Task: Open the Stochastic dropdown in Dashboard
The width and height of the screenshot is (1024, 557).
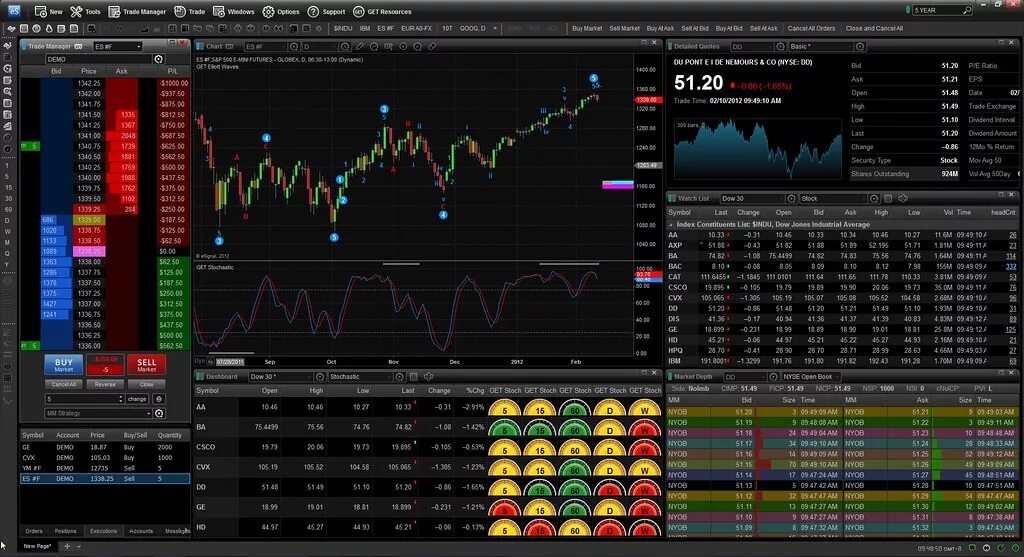Action: point(360,377)
